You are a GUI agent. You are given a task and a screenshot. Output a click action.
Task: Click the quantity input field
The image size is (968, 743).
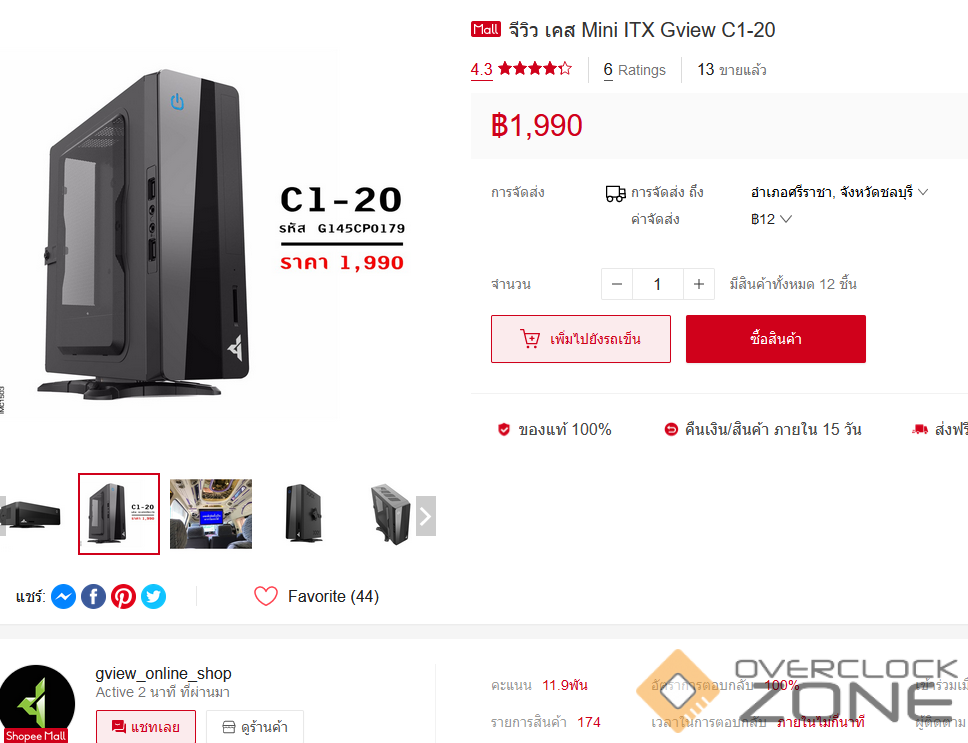tap(657, 284)
